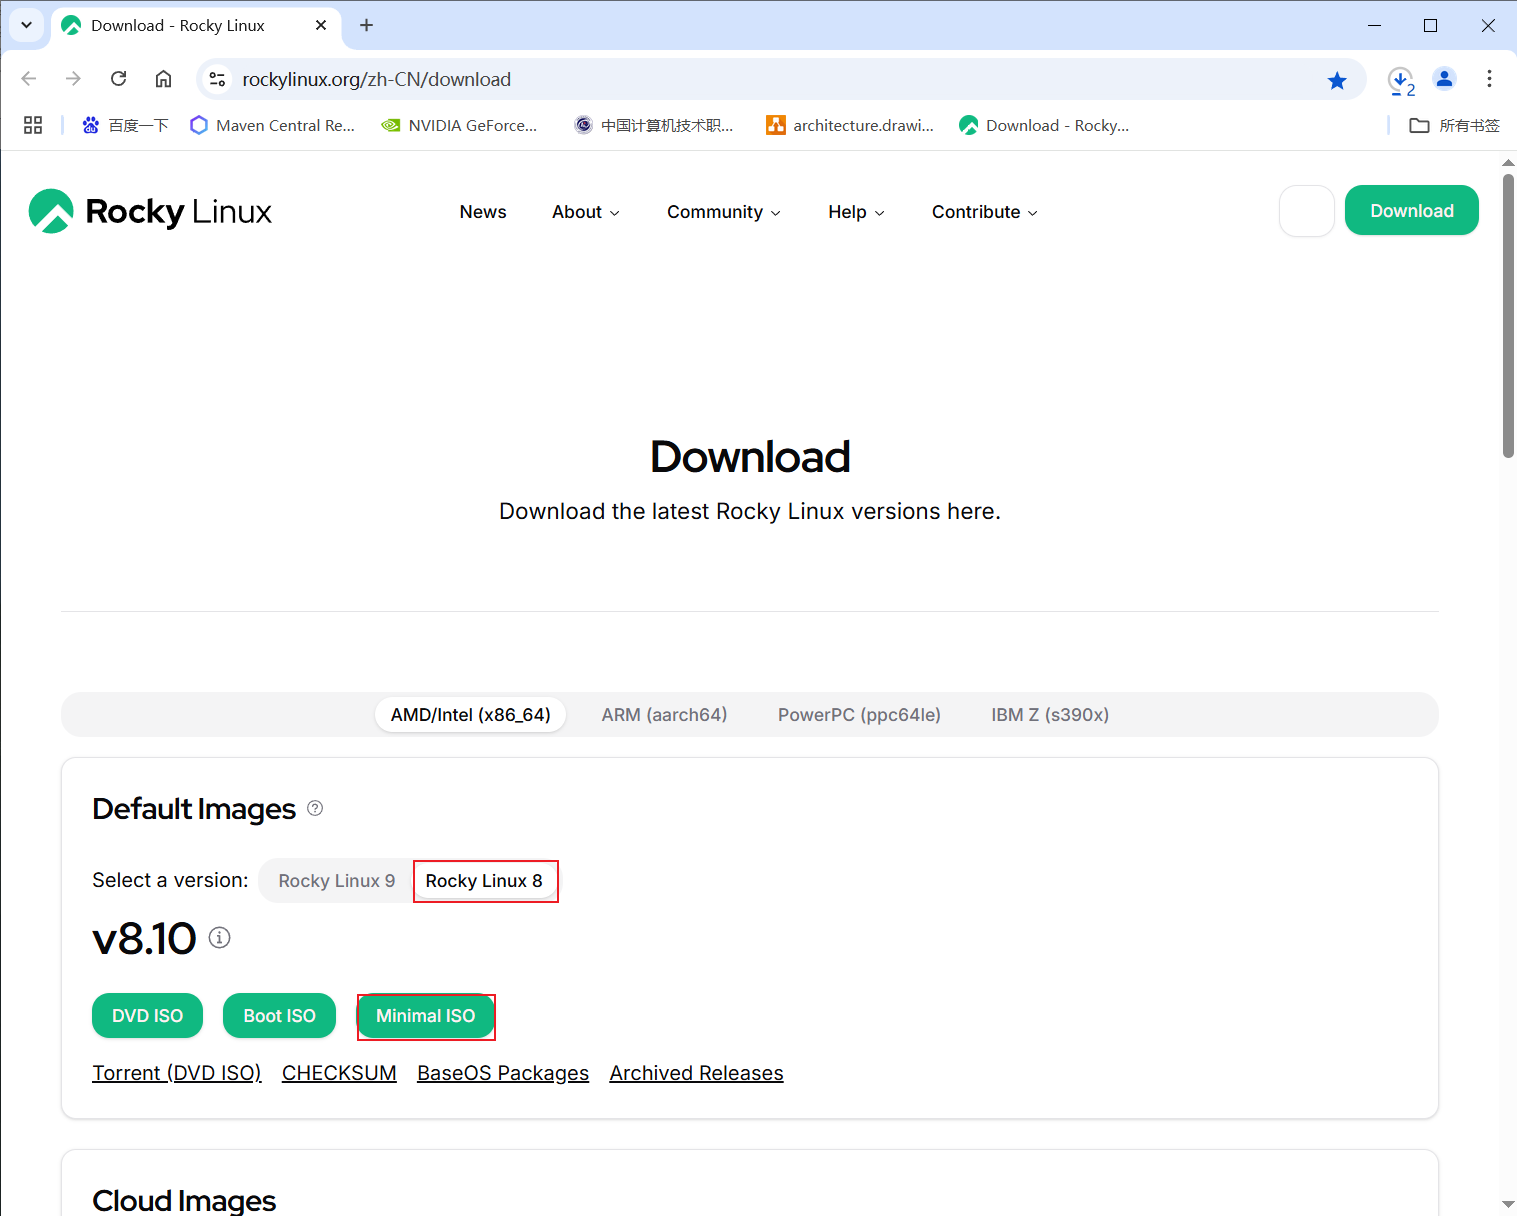1517x1216 pixels.
Task: Click the info icon beside v8.10
Action: (x=219, y=937)
